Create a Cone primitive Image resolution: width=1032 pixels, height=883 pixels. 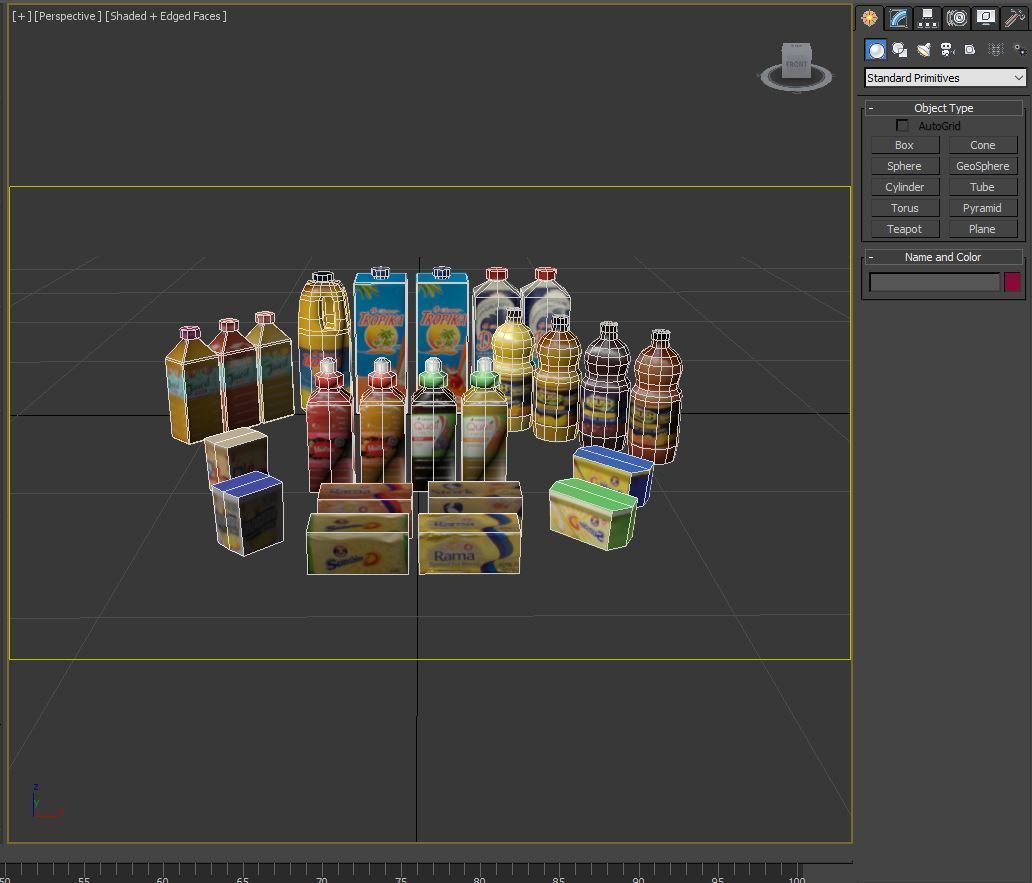pyautogui.click(x=983, y=145)
